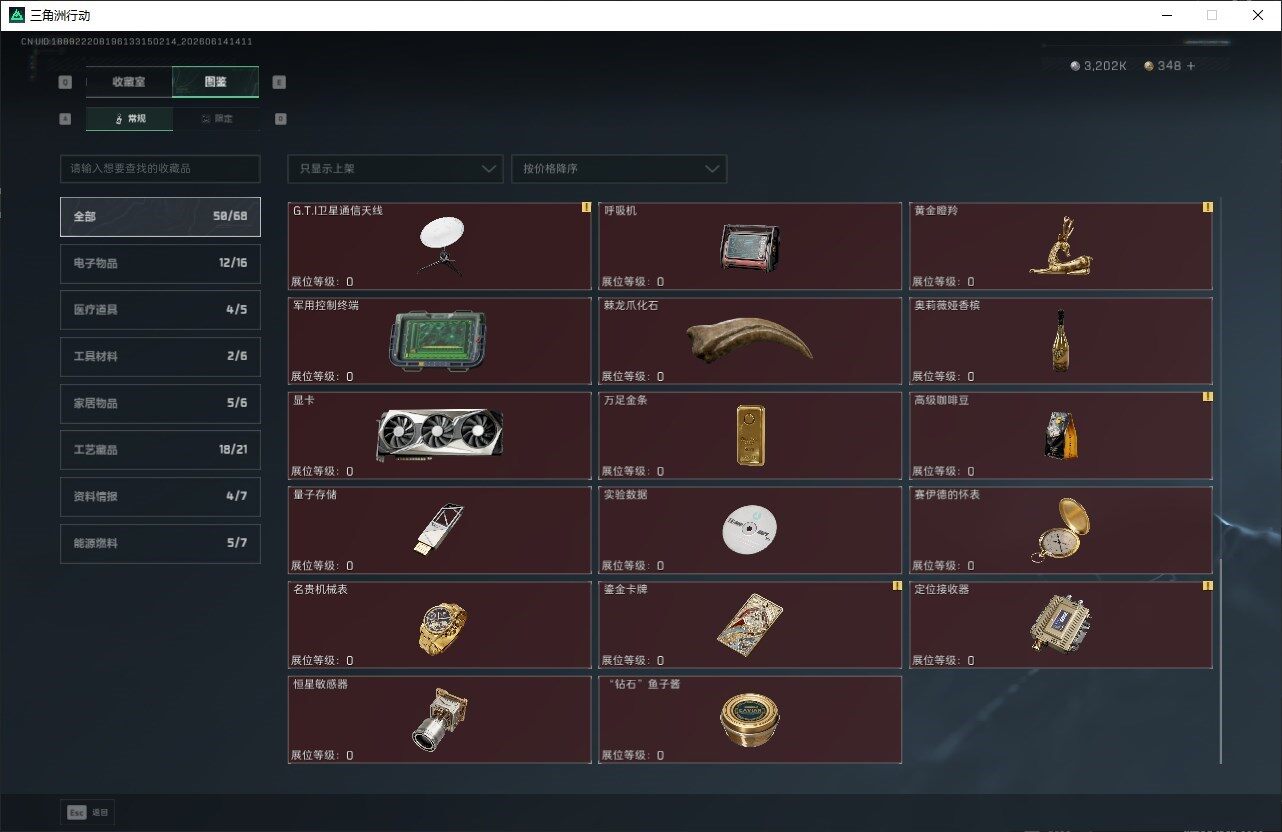Image resolution: width=1282 pixels, height=832 pixels.
Task: Click alert badge on 鎏金卡牌 card
Action: coord(897,586)
